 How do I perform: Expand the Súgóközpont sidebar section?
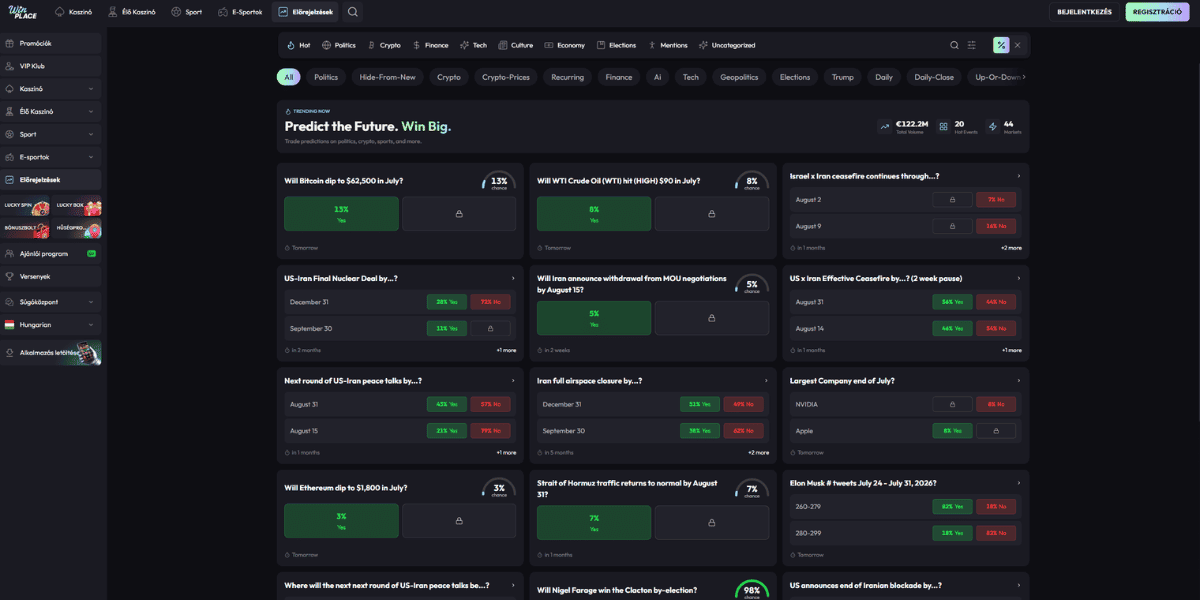click(91, 301)
